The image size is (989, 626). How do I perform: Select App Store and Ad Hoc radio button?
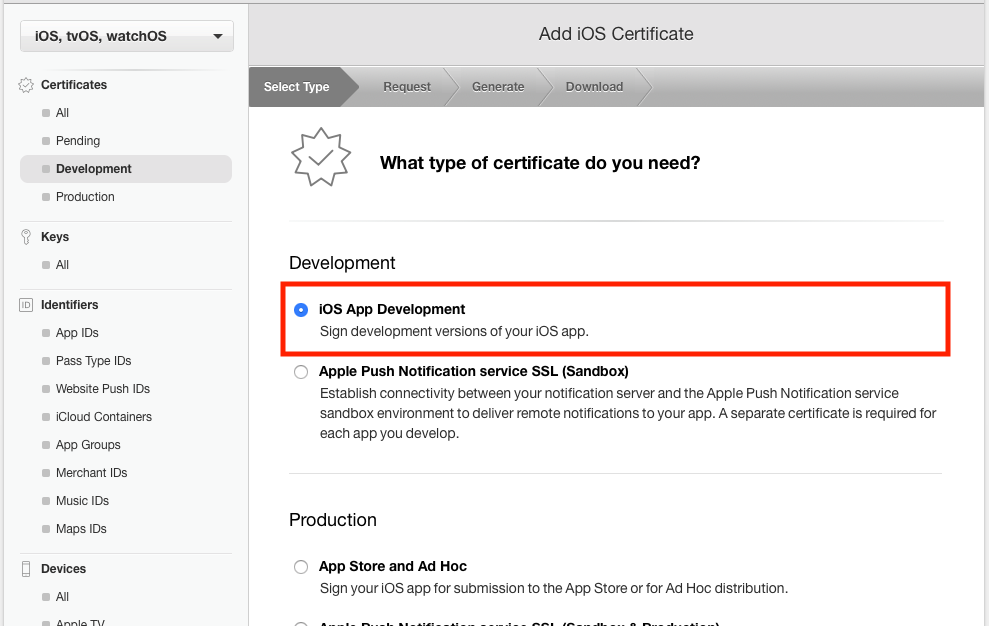pos(301,567)
